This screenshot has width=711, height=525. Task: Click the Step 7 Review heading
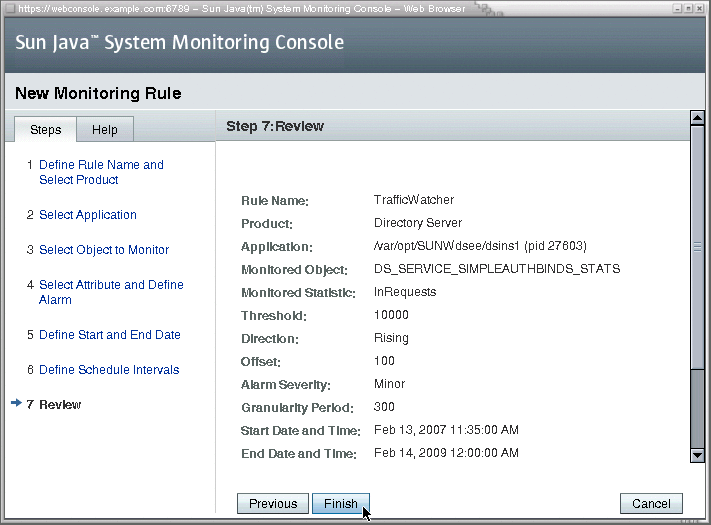coord(275,126)
